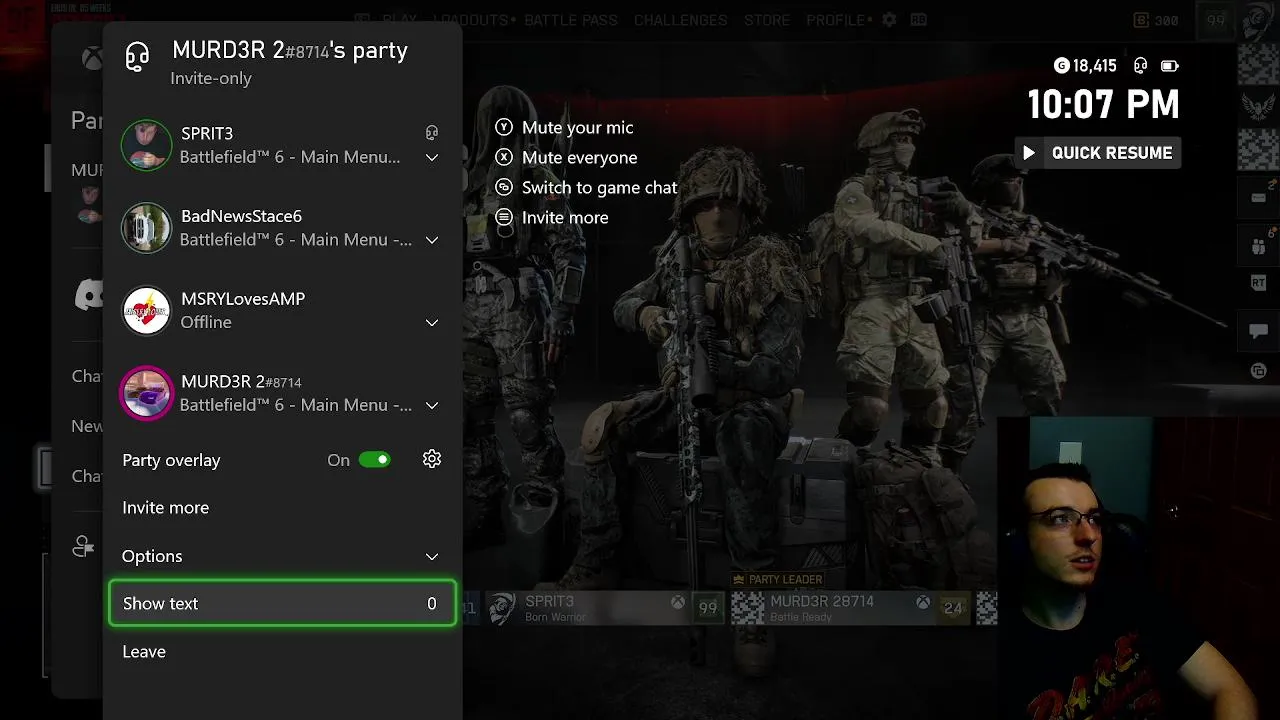
Task: Click the Quick Resume button
Action: tap(1098, 153)
